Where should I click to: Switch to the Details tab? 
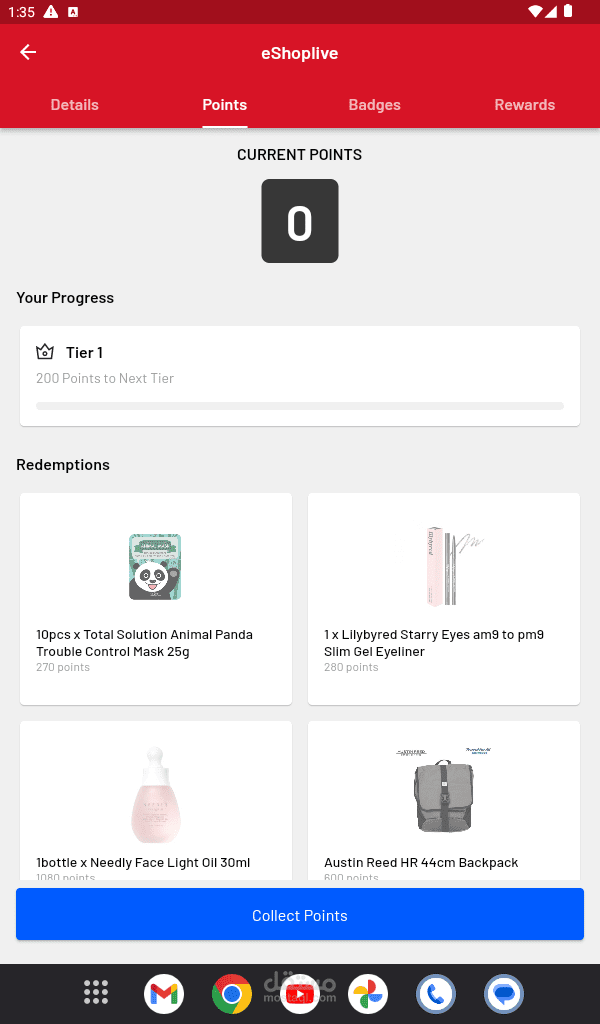click(x=75, y=105)
